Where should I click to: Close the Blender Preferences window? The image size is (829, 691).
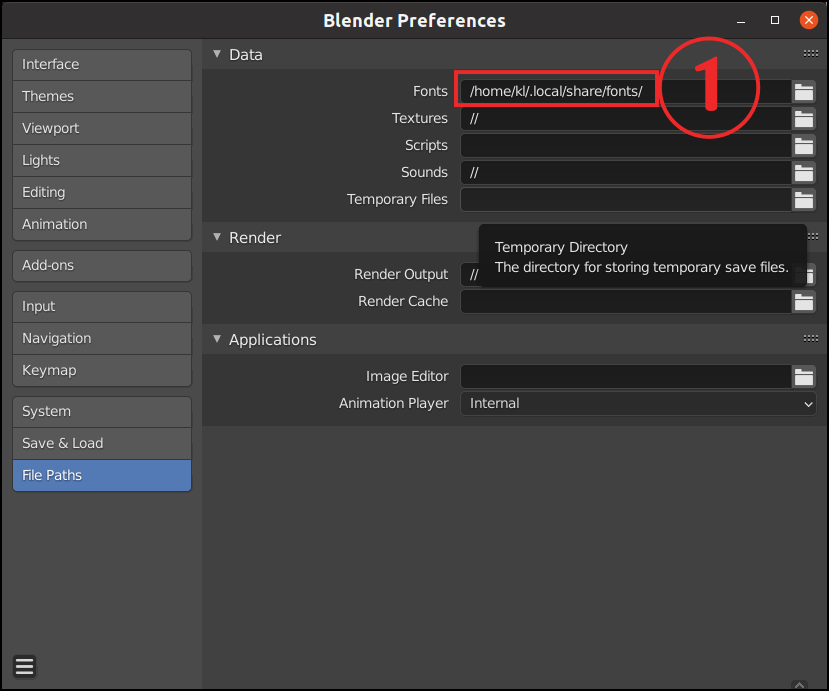click(808, 20)
